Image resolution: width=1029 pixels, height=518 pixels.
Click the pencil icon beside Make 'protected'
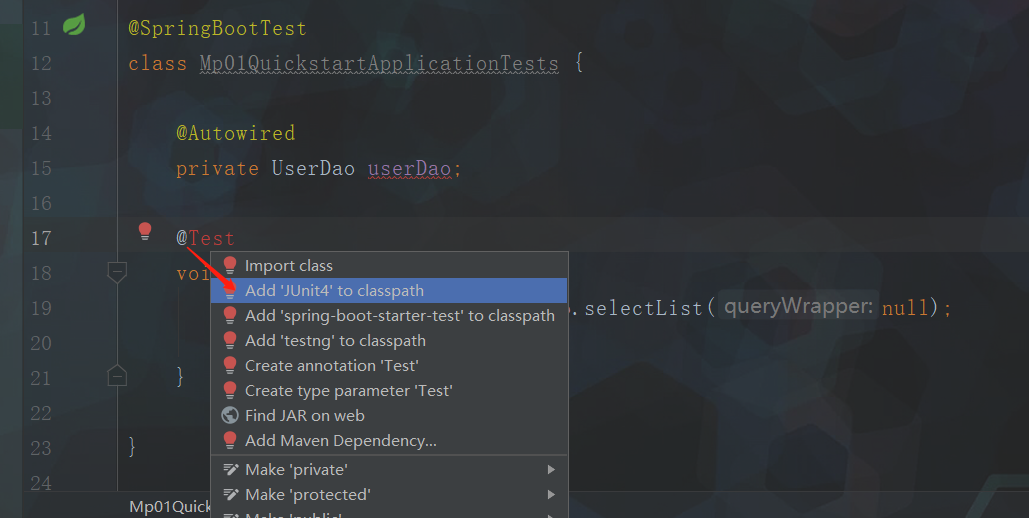click(x=230, y=495)
